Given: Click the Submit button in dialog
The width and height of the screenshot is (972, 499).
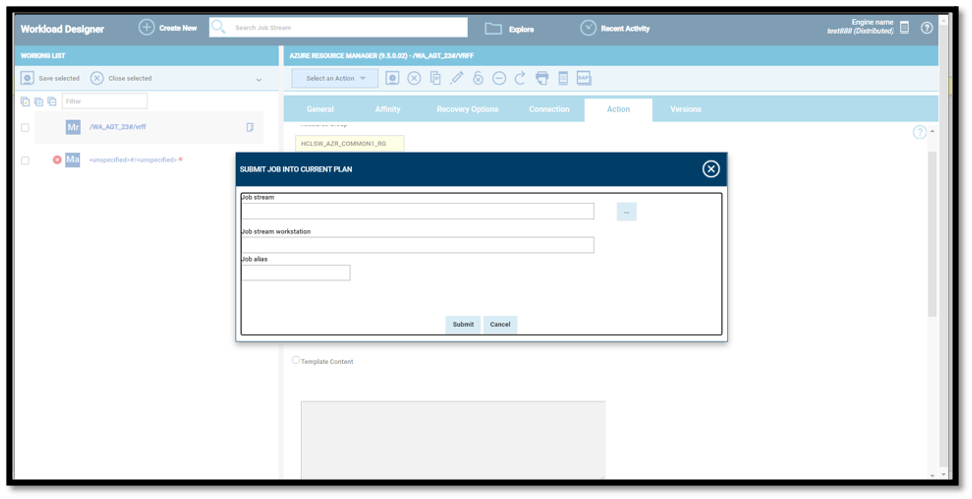Looking at the screenshot, I should [463, 324].
